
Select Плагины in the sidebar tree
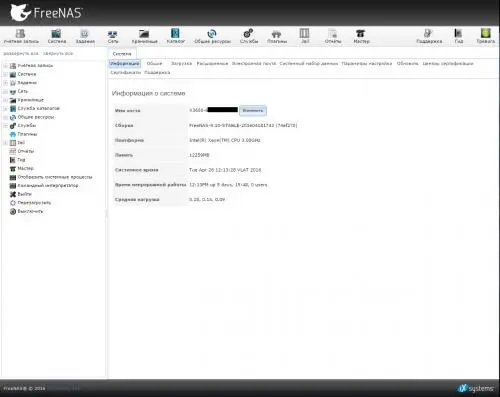pyautogui.click(x=23, y=134)
